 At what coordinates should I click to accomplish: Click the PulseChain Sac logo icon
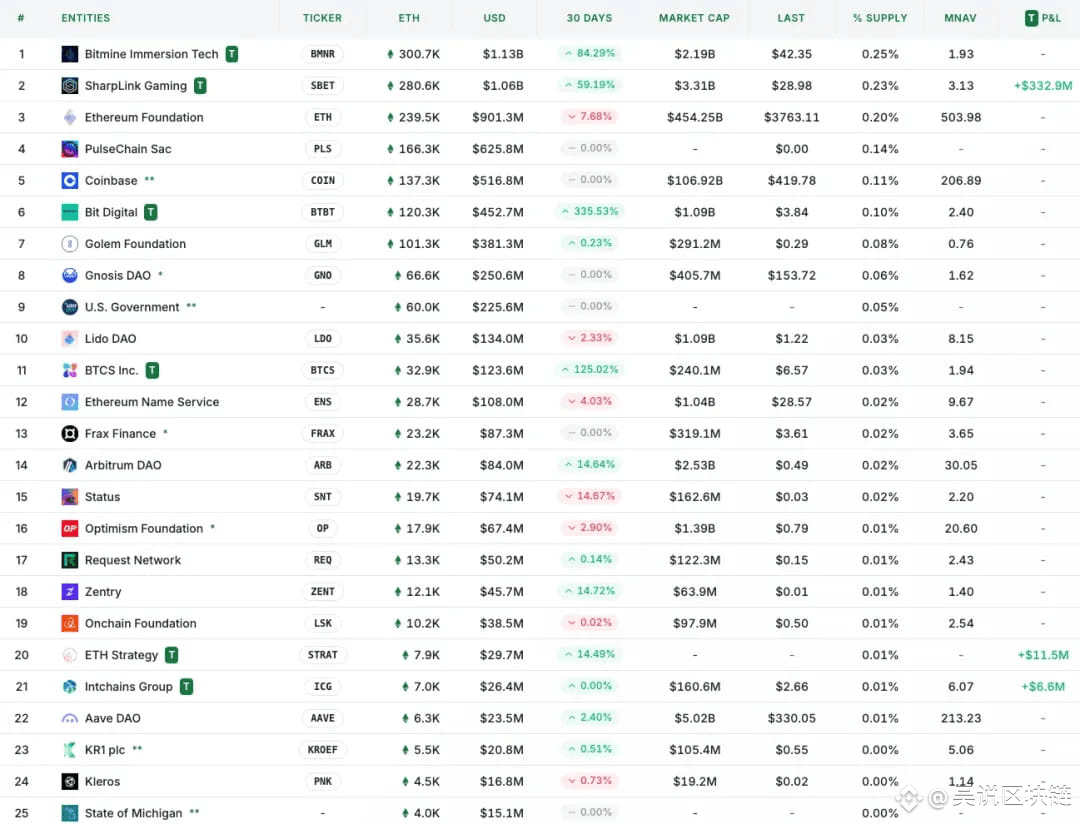(70, 149)
